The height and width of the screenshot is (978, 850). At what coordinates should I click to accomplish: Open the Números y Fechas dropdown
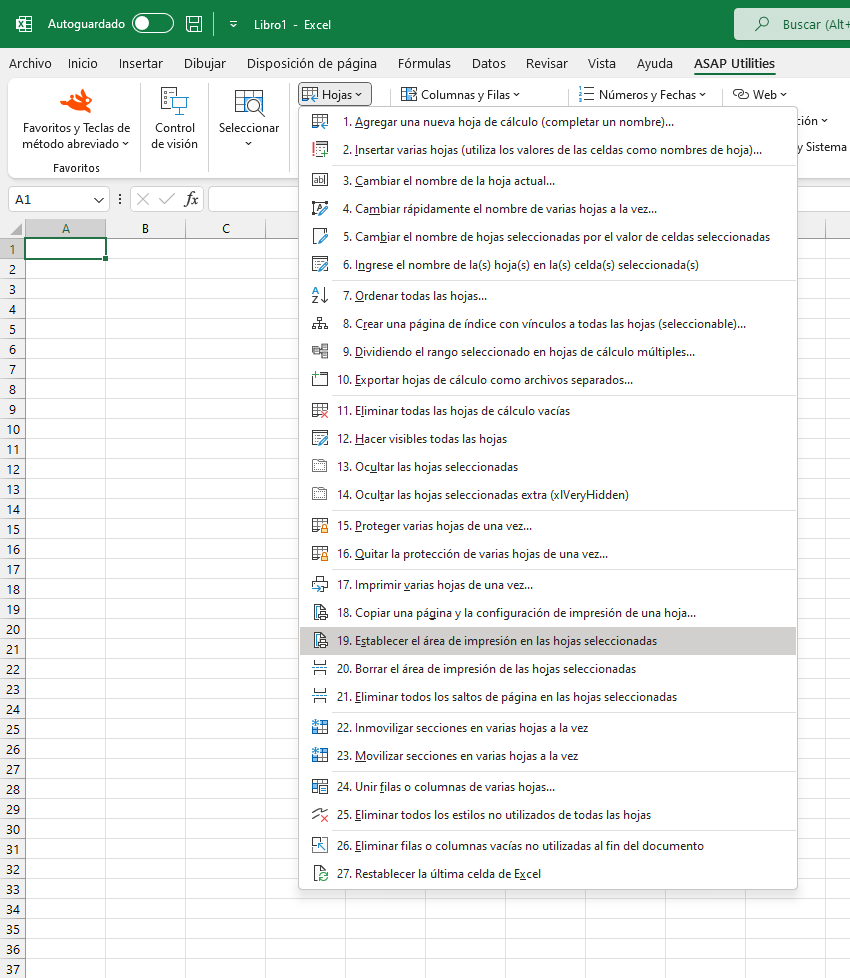tap(642, 94)
